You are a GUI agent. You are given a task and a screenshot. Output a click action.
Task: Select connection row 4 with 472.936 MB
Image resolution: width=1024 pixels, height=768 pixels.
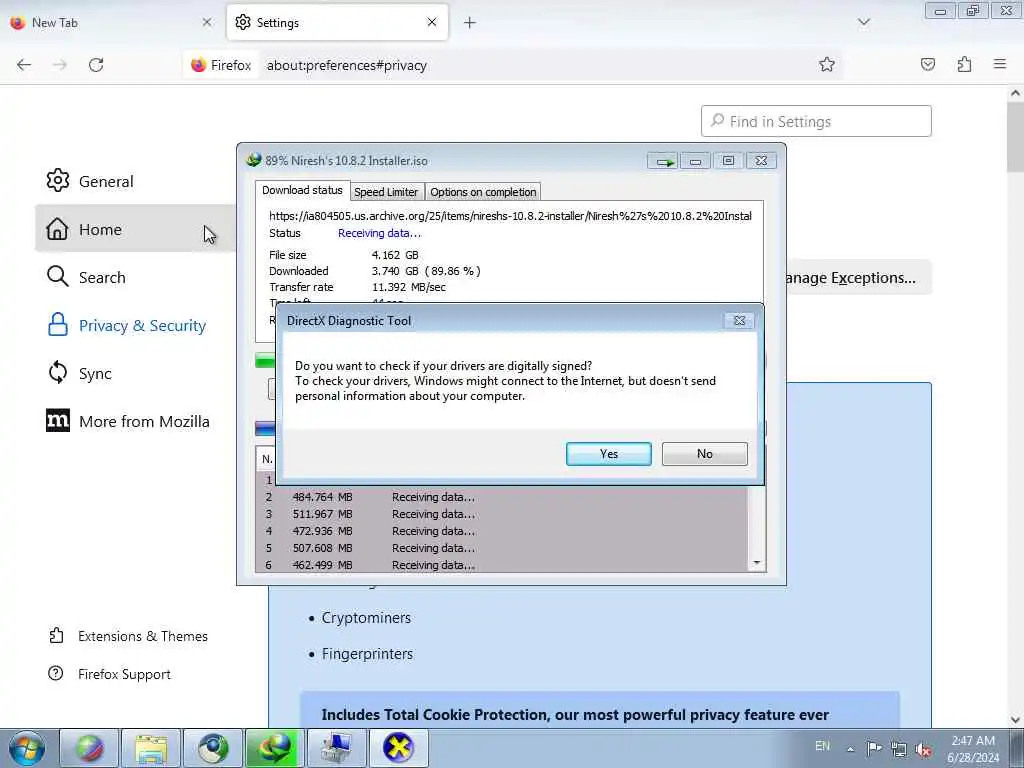tap(502, 531)
